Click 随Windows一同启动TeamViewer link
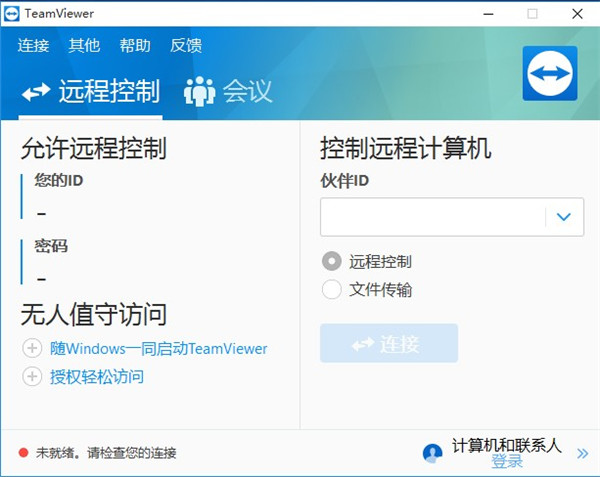600x477 pixels. tap(158, 348)
